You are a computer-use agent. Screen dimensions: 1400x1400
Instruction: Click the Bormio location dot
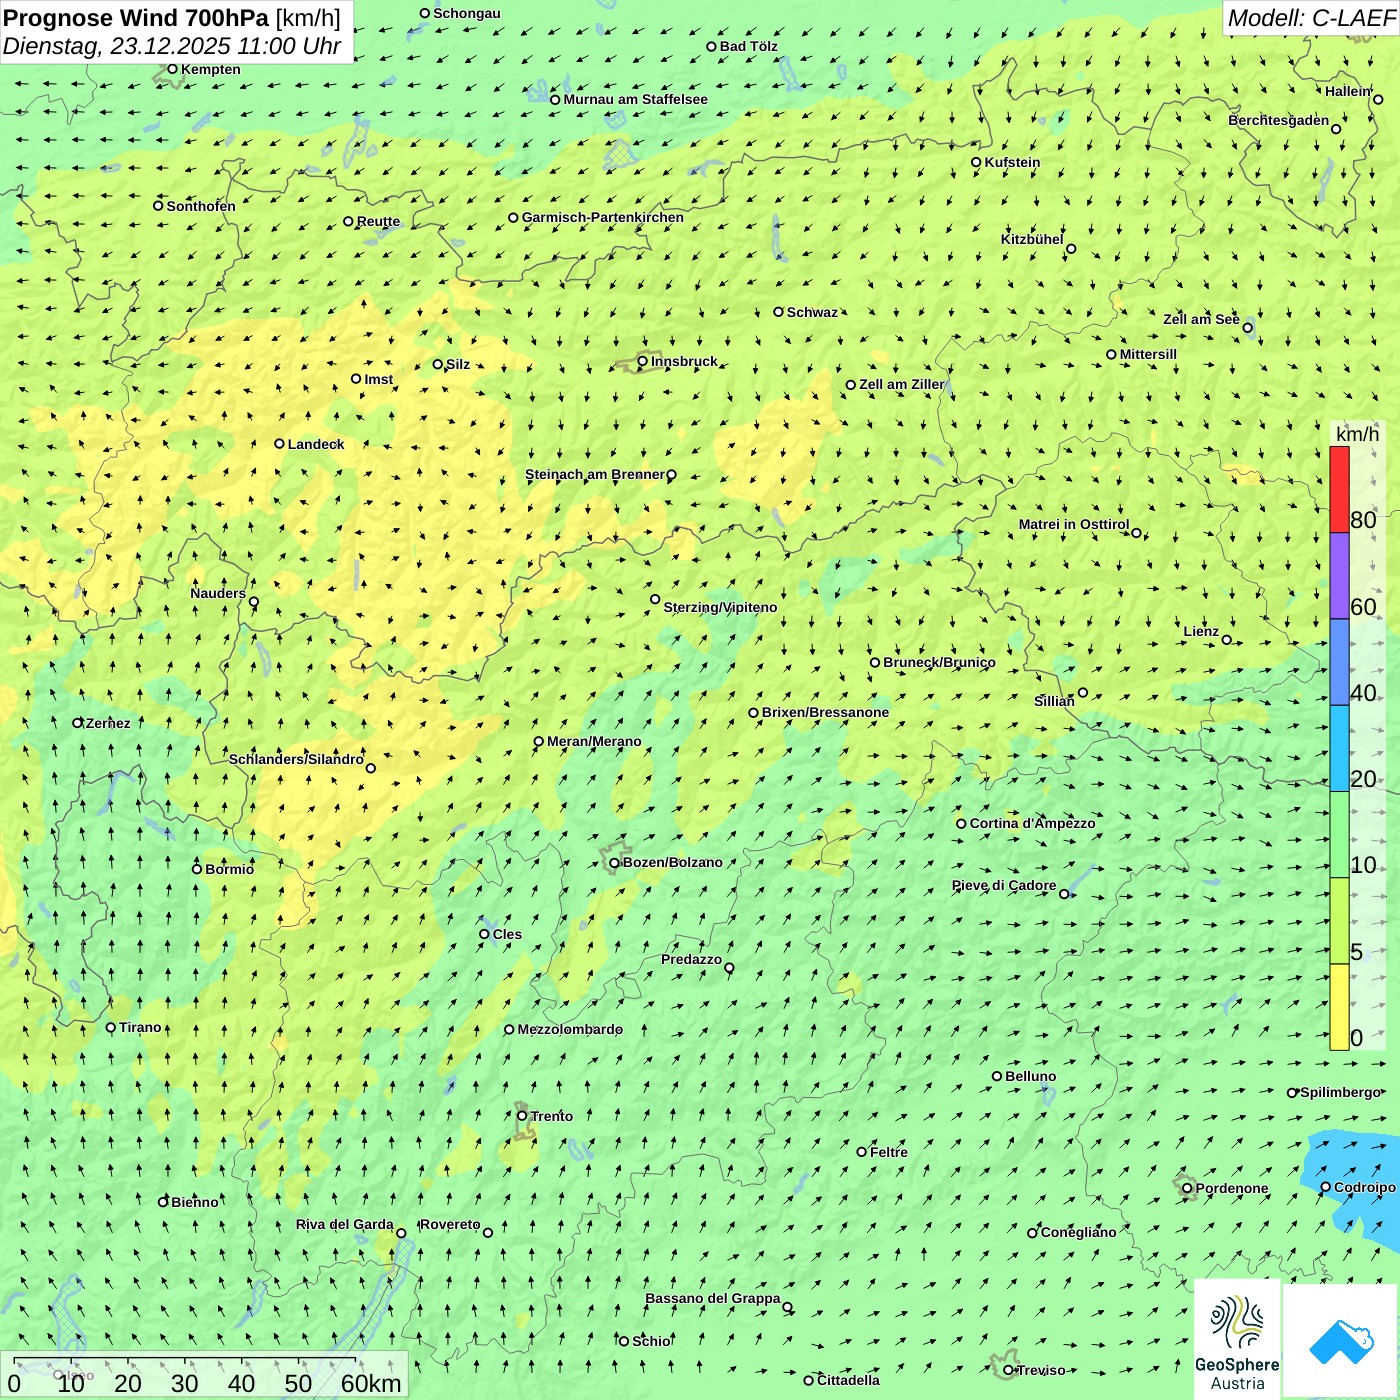(197, 869)
